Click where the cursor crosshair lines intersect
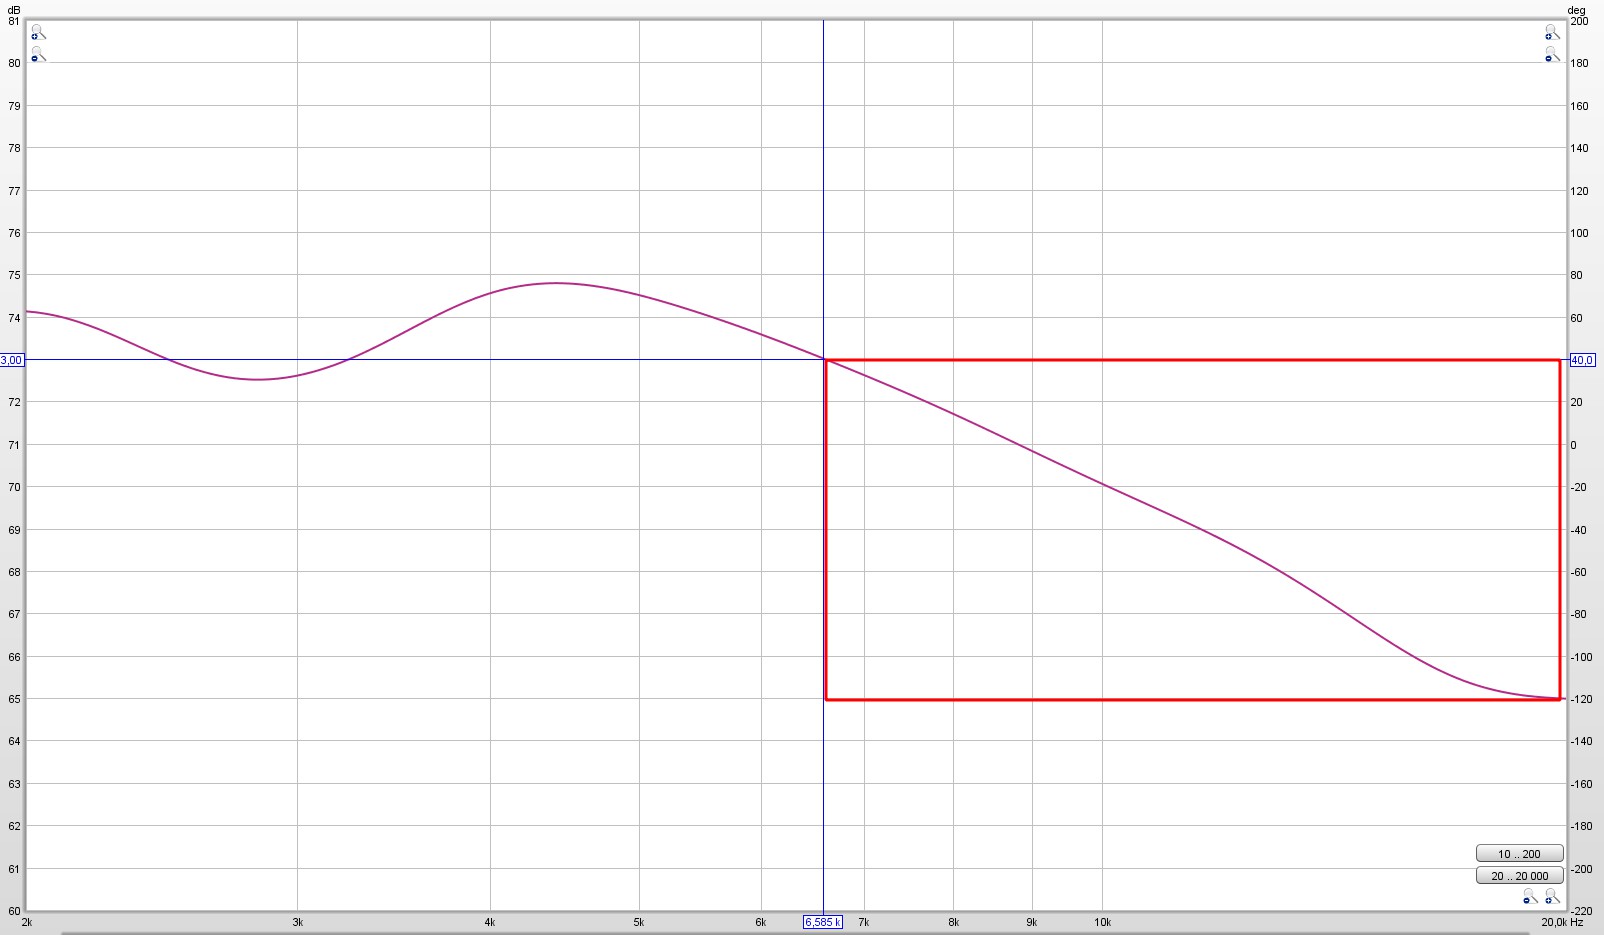1604x935 pixels. coord(823,359)
